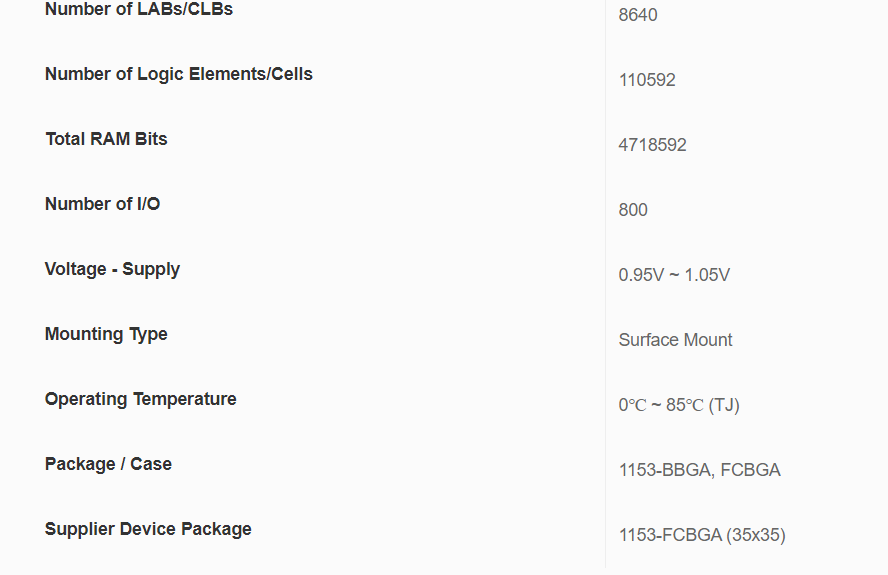This screenshot has height=575, width=888.
Task: Select the 1153-BBGA, FCBGA value
Action: [x=699, y=470]
